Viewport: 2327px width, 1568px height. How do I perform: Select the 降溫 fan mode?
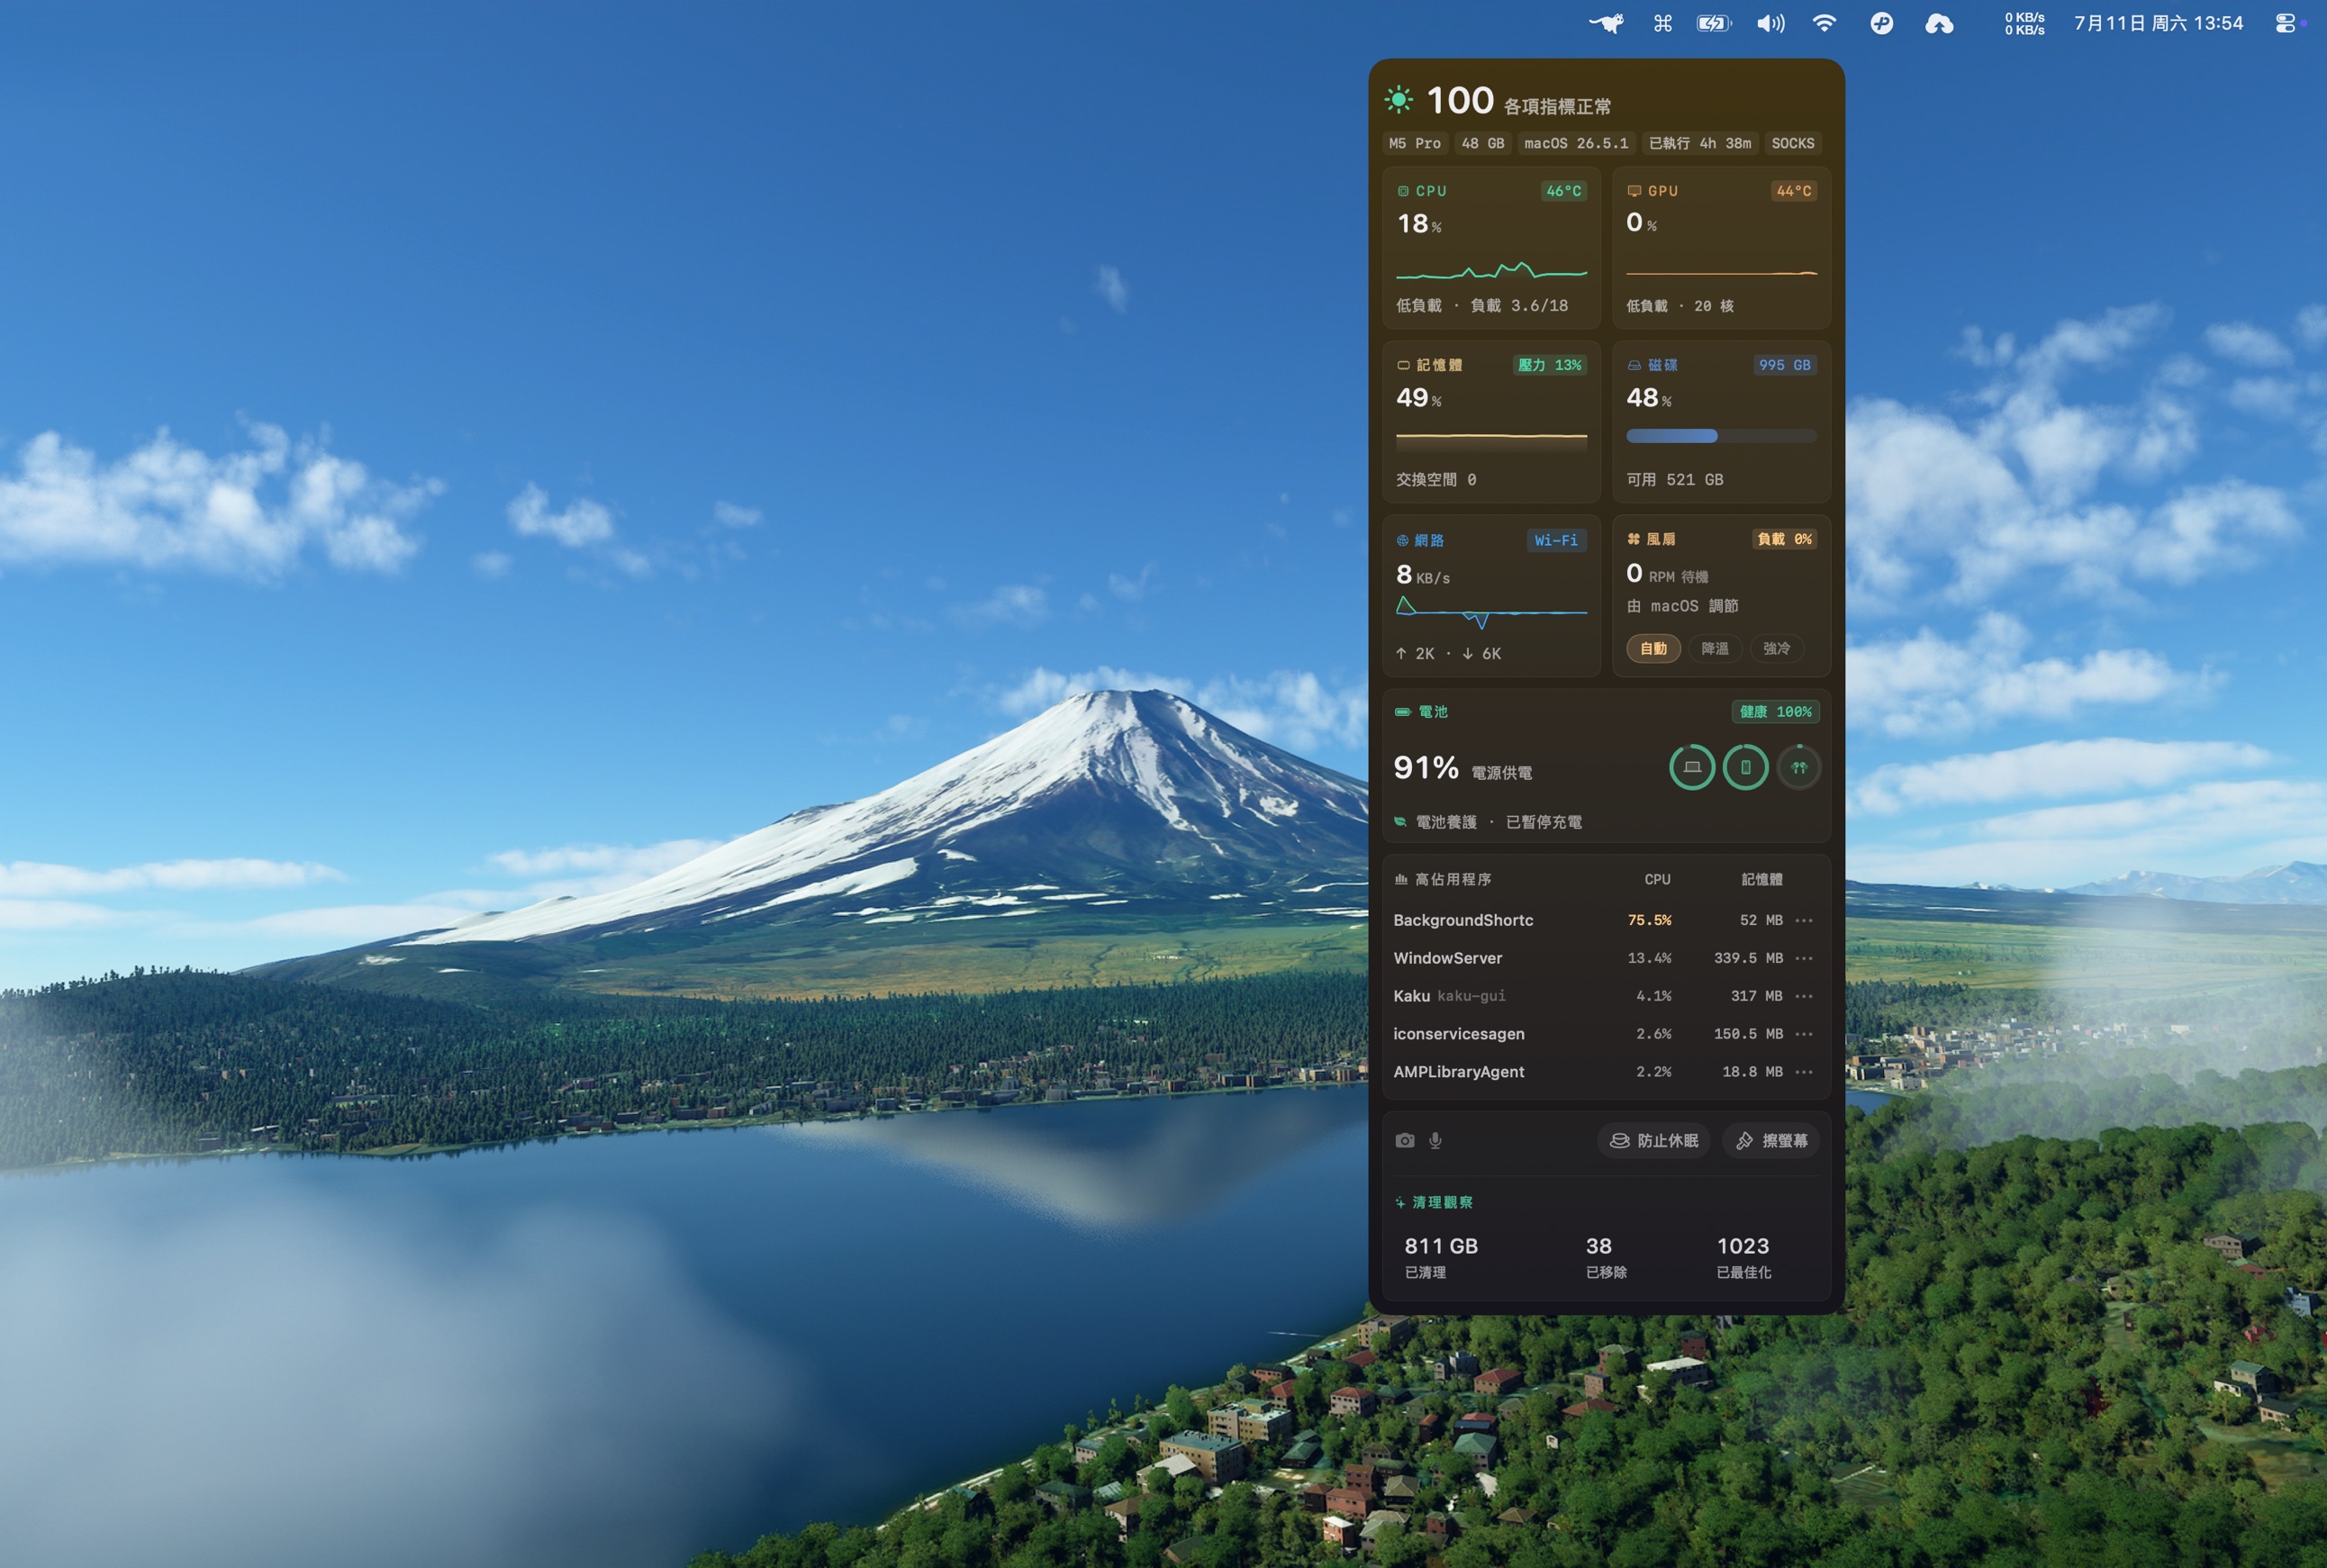[1715, 649]
